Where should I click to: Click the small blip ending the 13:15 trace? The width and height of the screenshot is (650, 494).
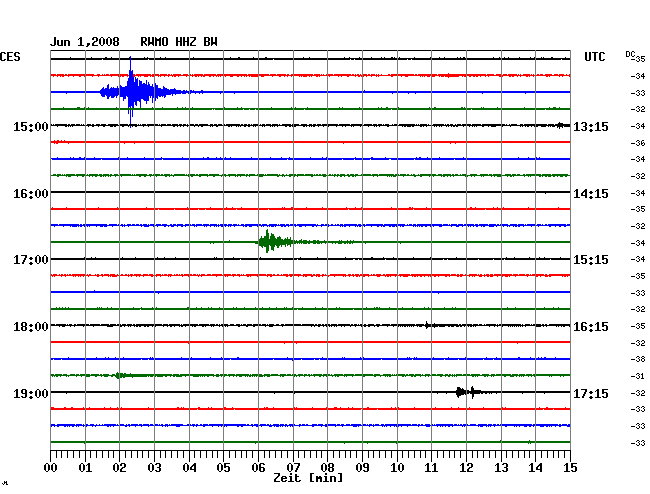coord(560,125)
